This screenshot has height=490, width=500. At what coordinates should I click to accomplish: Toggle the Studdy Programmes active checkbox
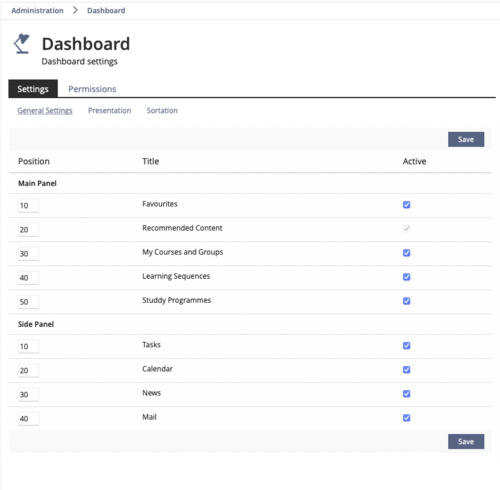click(x=406, y=301)
